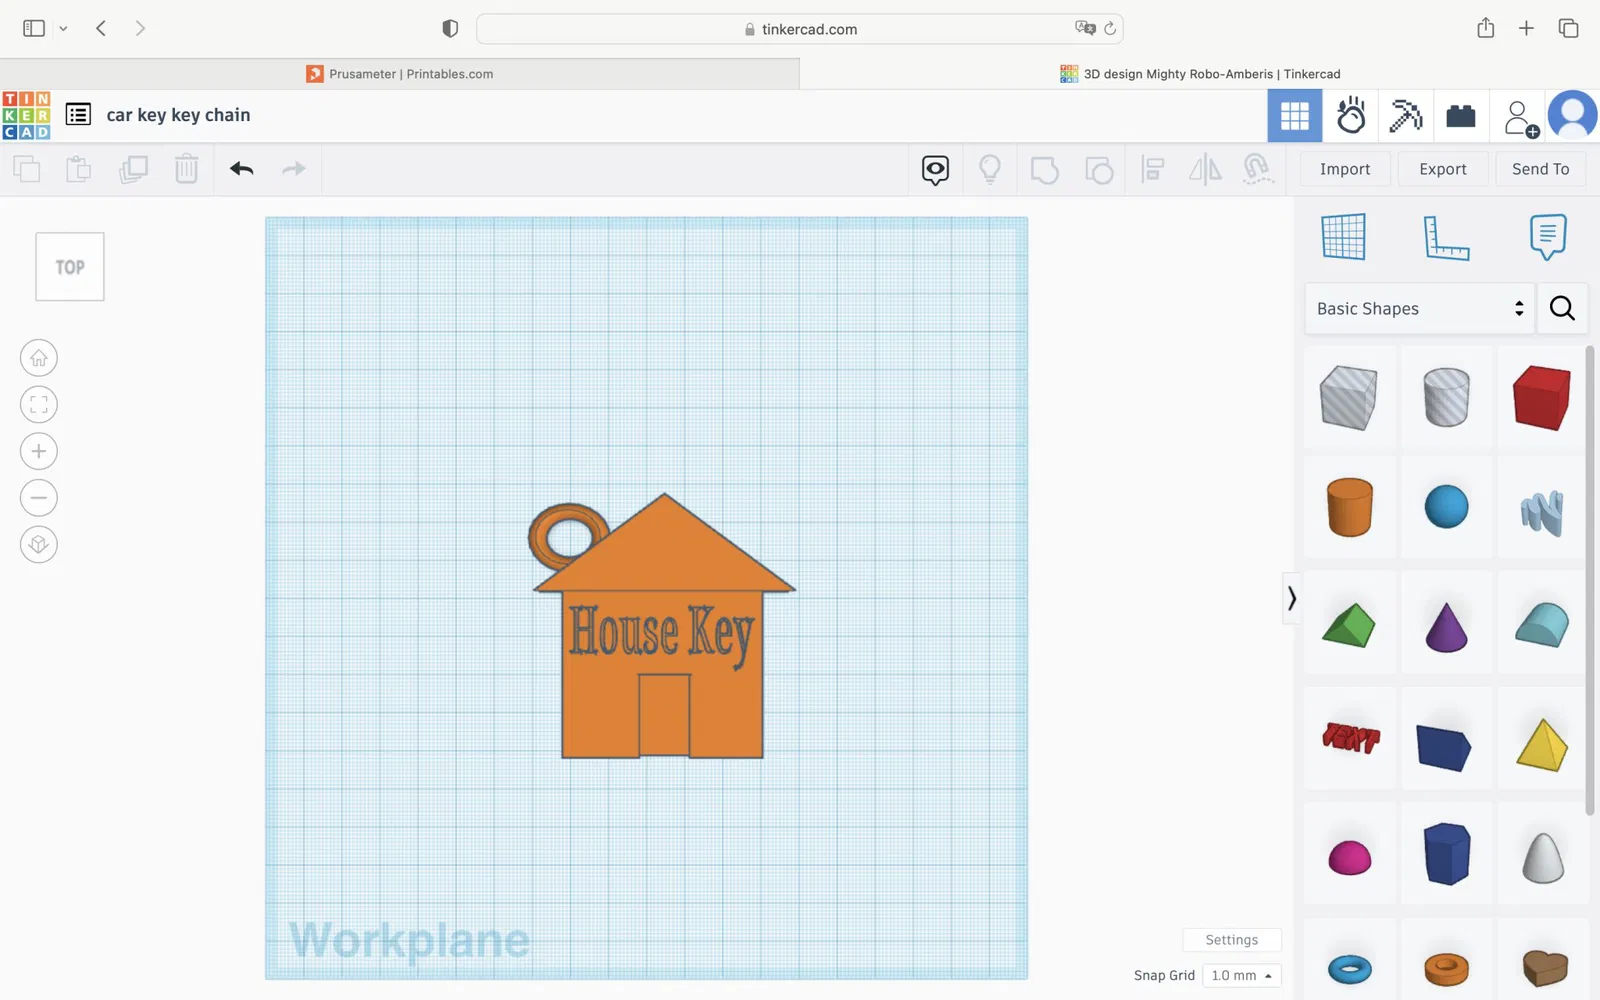Screen dimensions: 1600x1000
Task: Click the TOP face of view cube
Action: tap(70, 267)
